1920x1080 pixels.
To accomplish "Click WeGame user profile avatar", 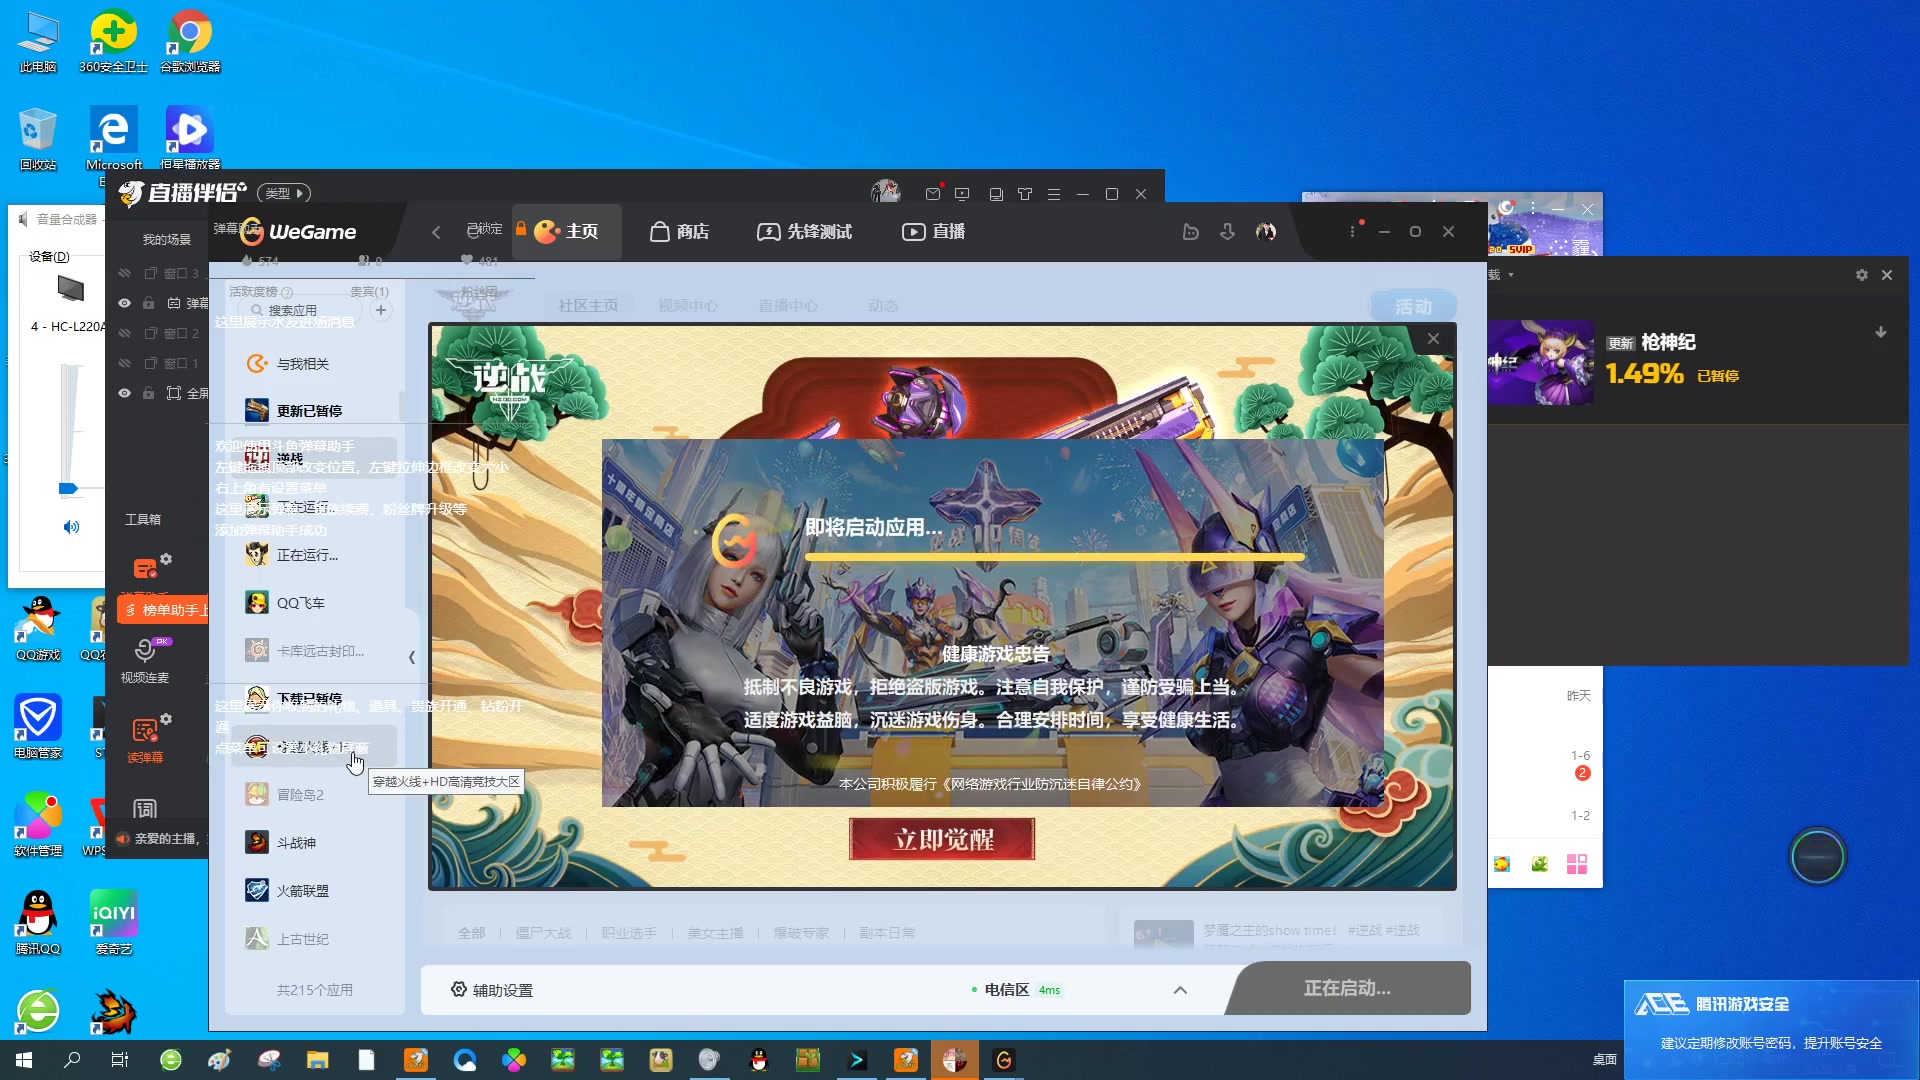I will click(x=1266, y=232).
